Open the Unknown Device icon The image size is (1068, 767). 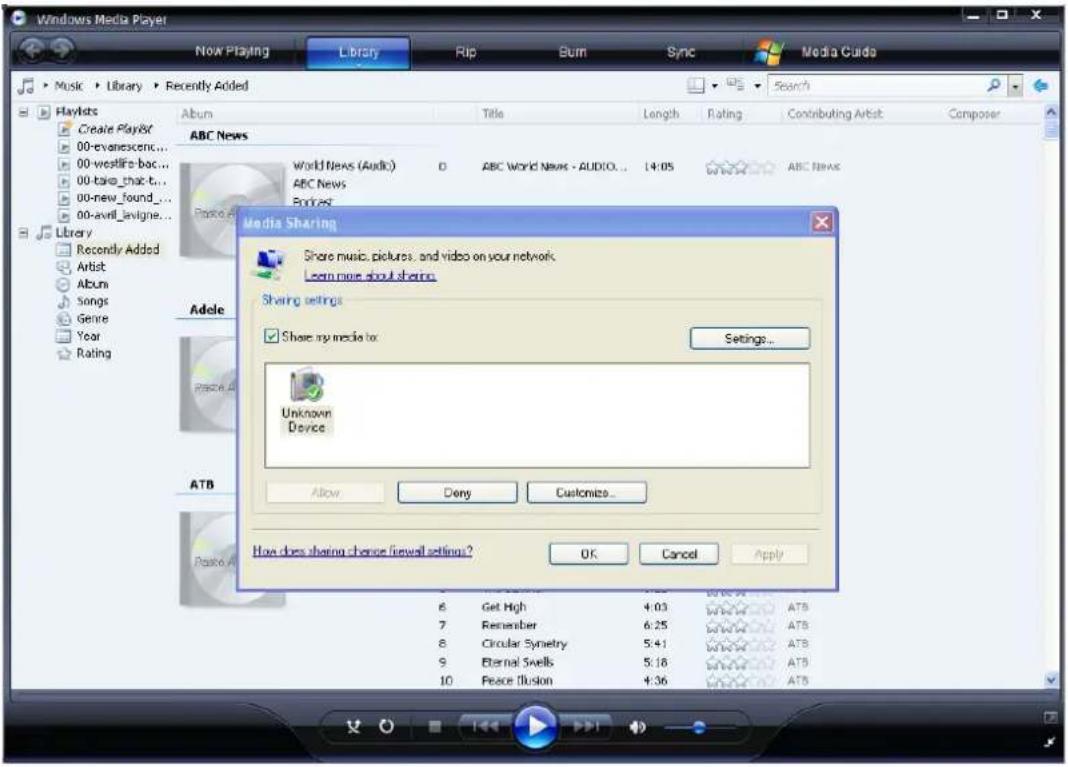307,402
